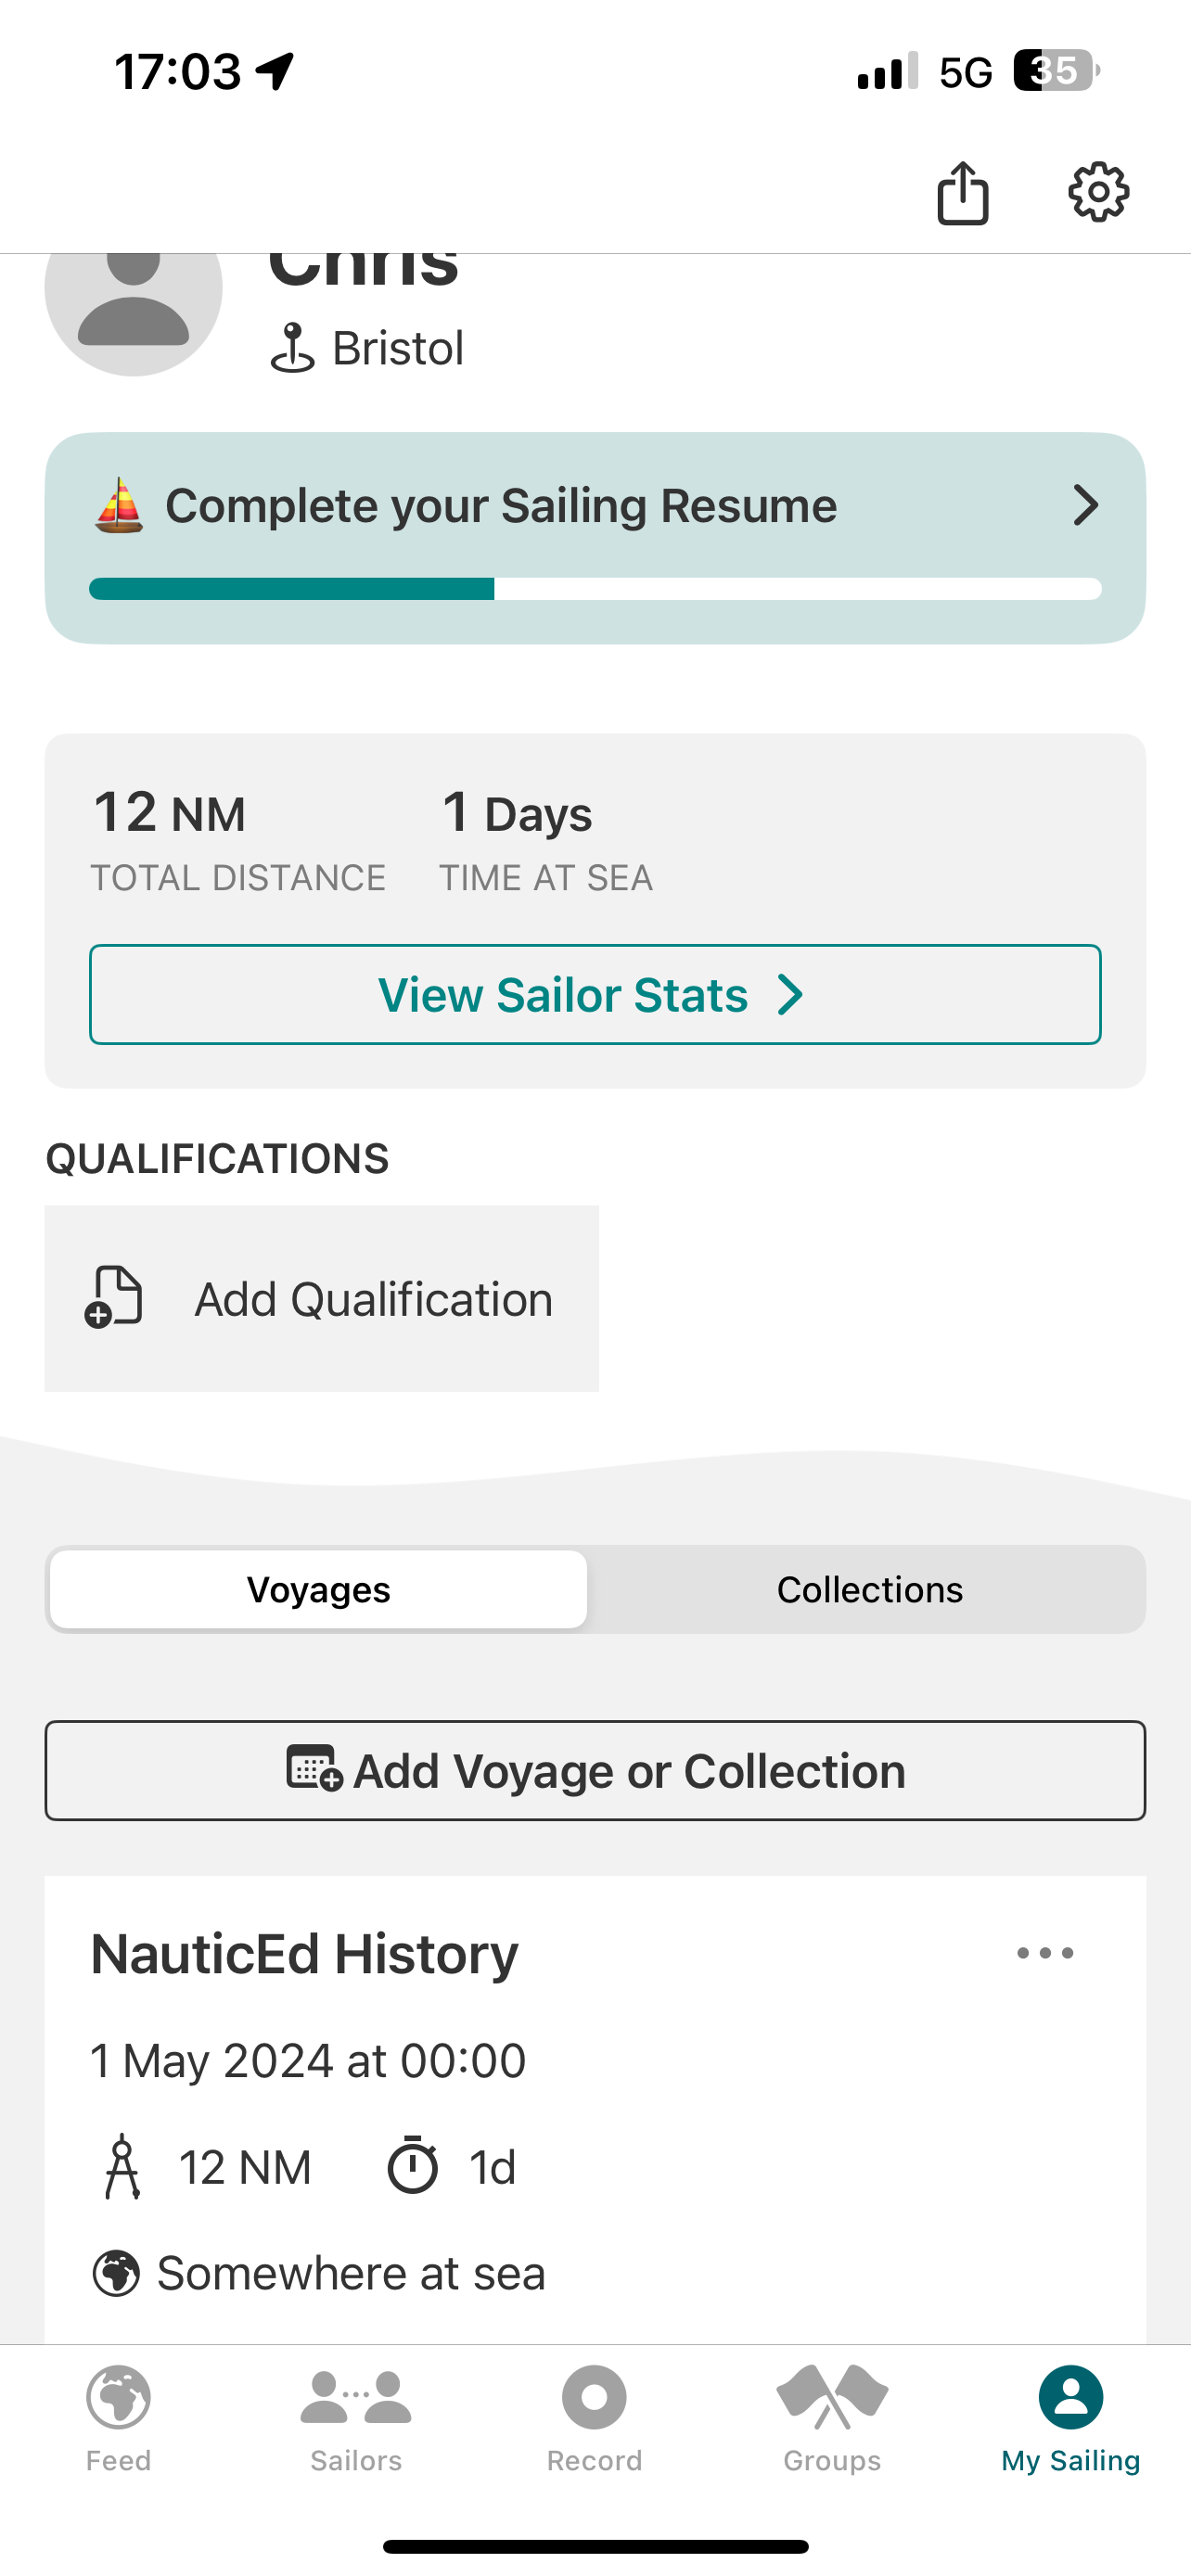
Task: Tap the chevron beside View Sailor Stats
Action: pos(791,995)
